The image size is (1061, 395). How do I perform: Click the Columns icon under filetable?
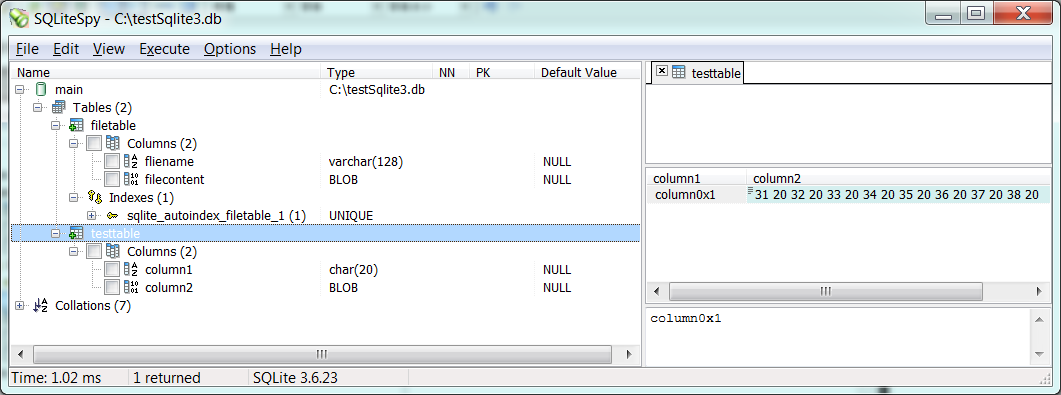pyautogui.click(x=113, y=143)
